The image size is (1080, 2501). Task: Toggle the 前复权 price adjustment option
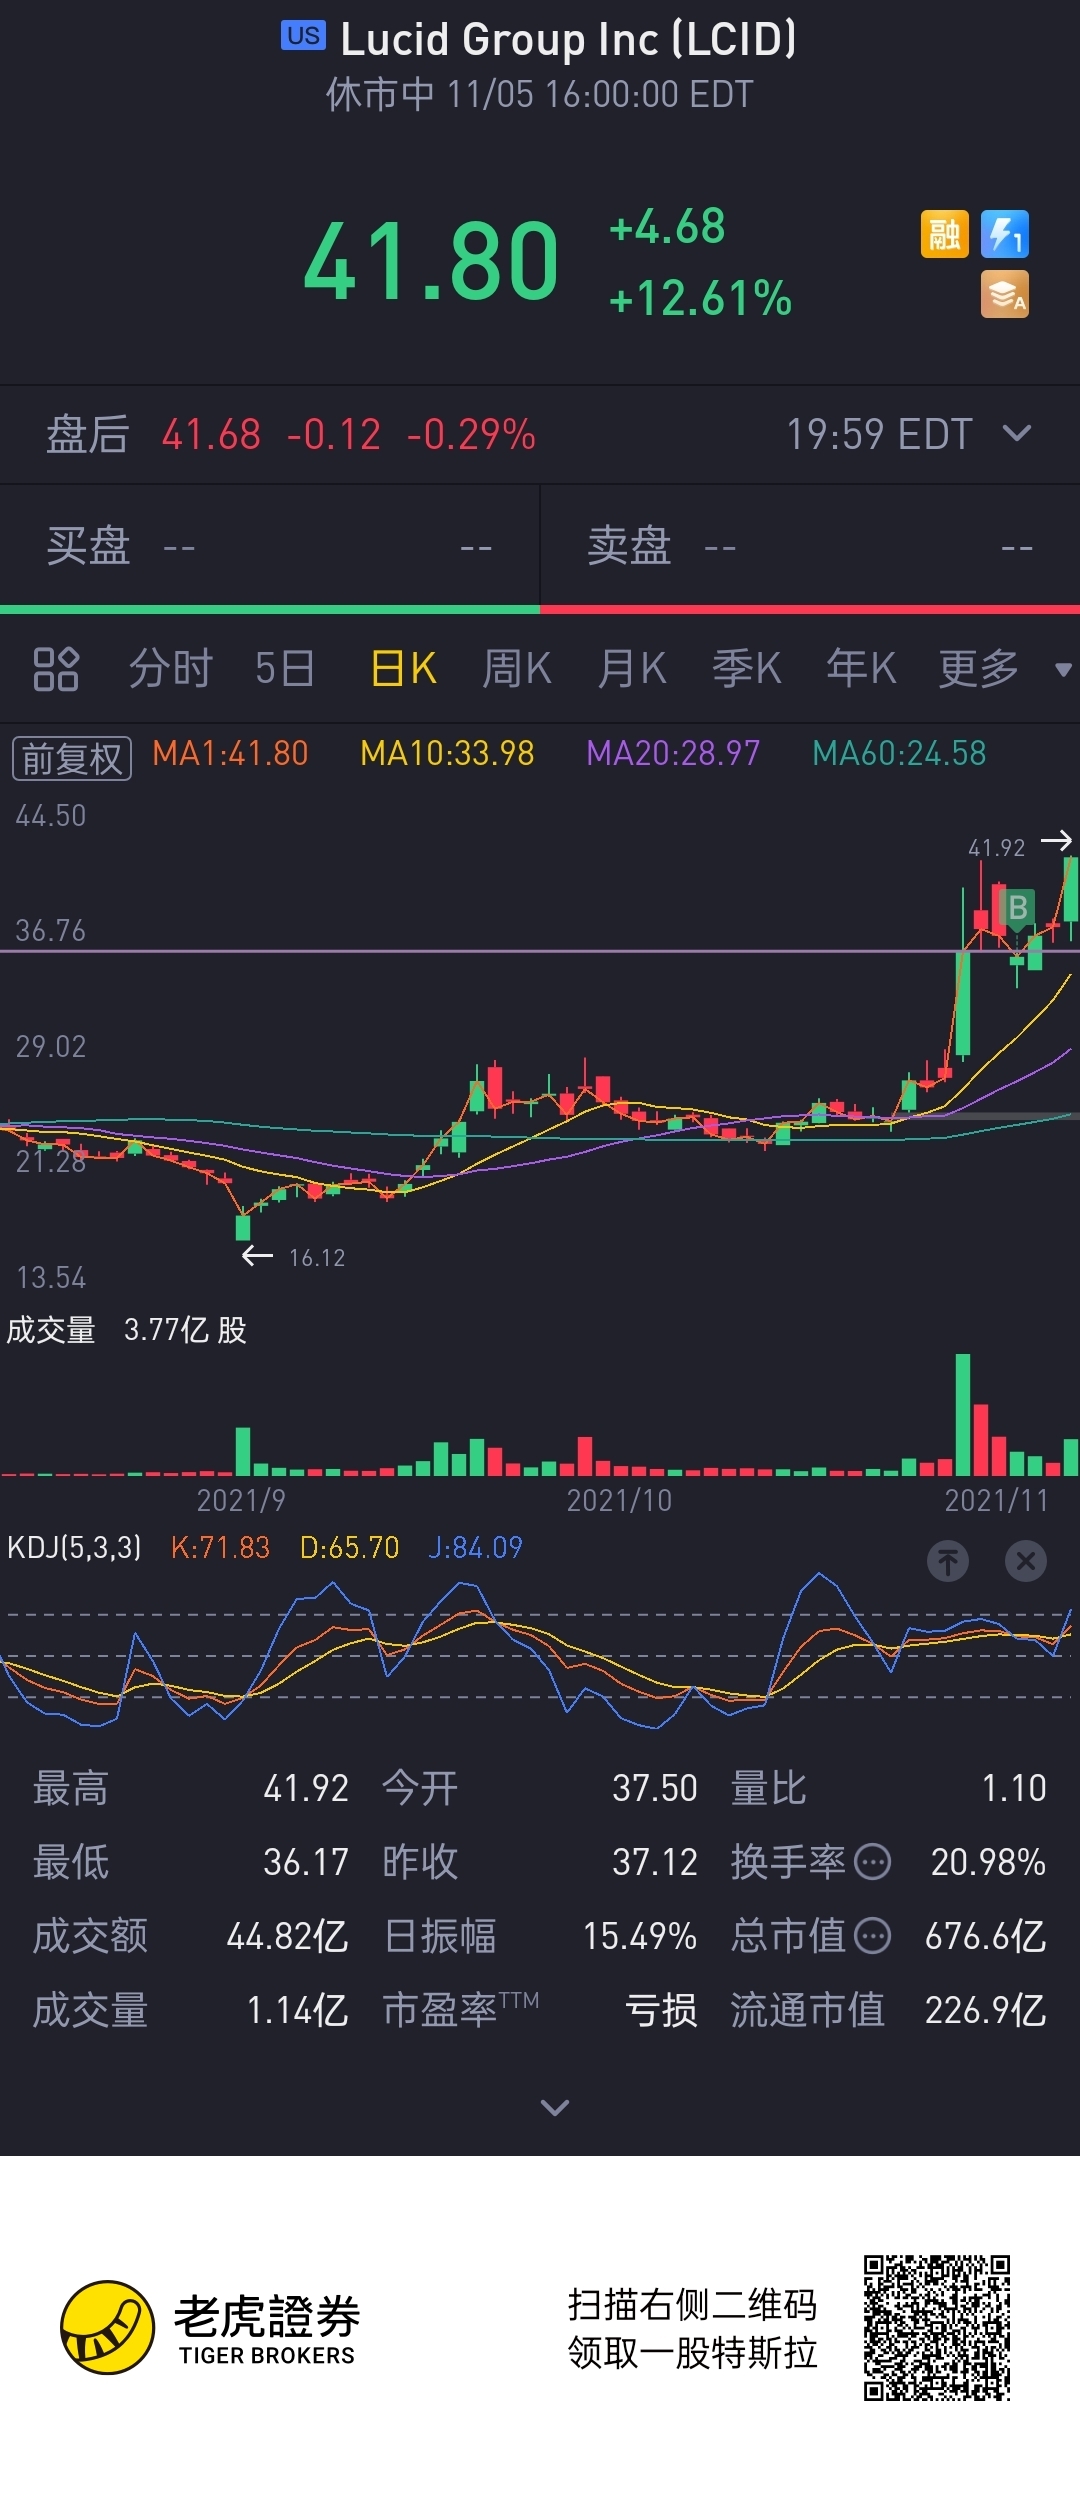[x=72, y=759]
